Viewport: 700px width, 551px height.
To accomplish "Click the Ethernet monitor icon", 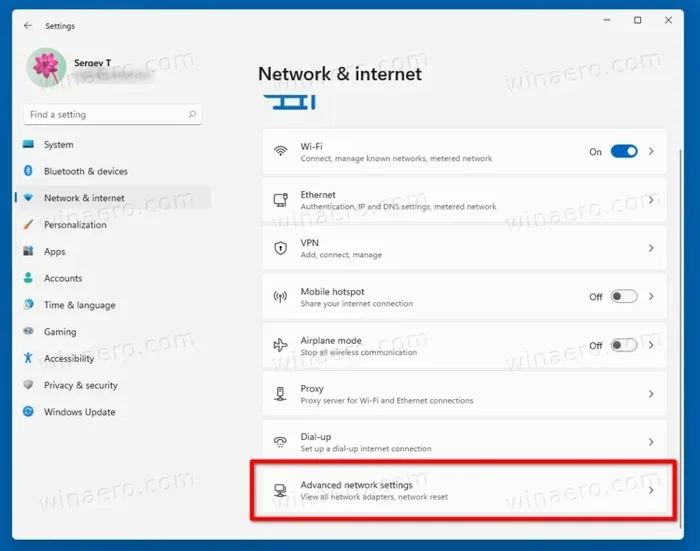I will tap(280, 200).
